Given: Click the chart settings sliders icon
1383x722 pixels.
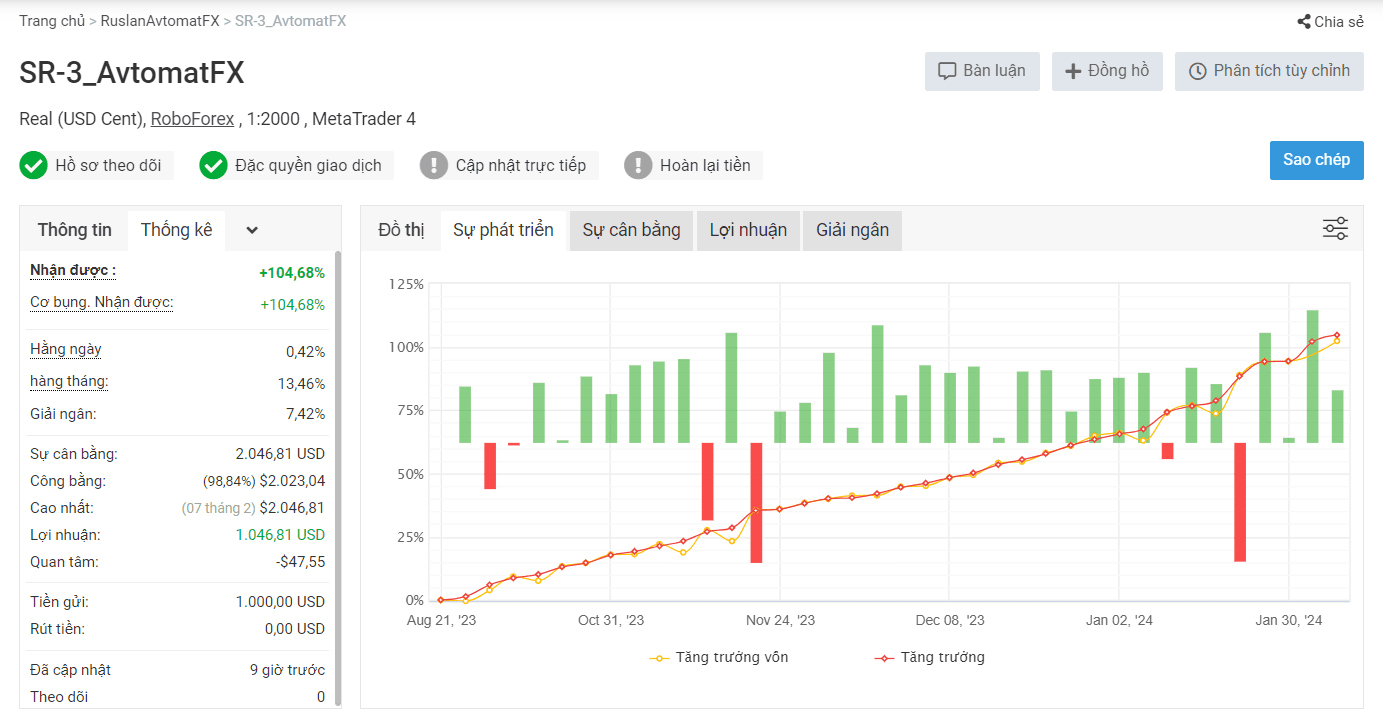Looking at the screenshot, I should click(1335, 229).
